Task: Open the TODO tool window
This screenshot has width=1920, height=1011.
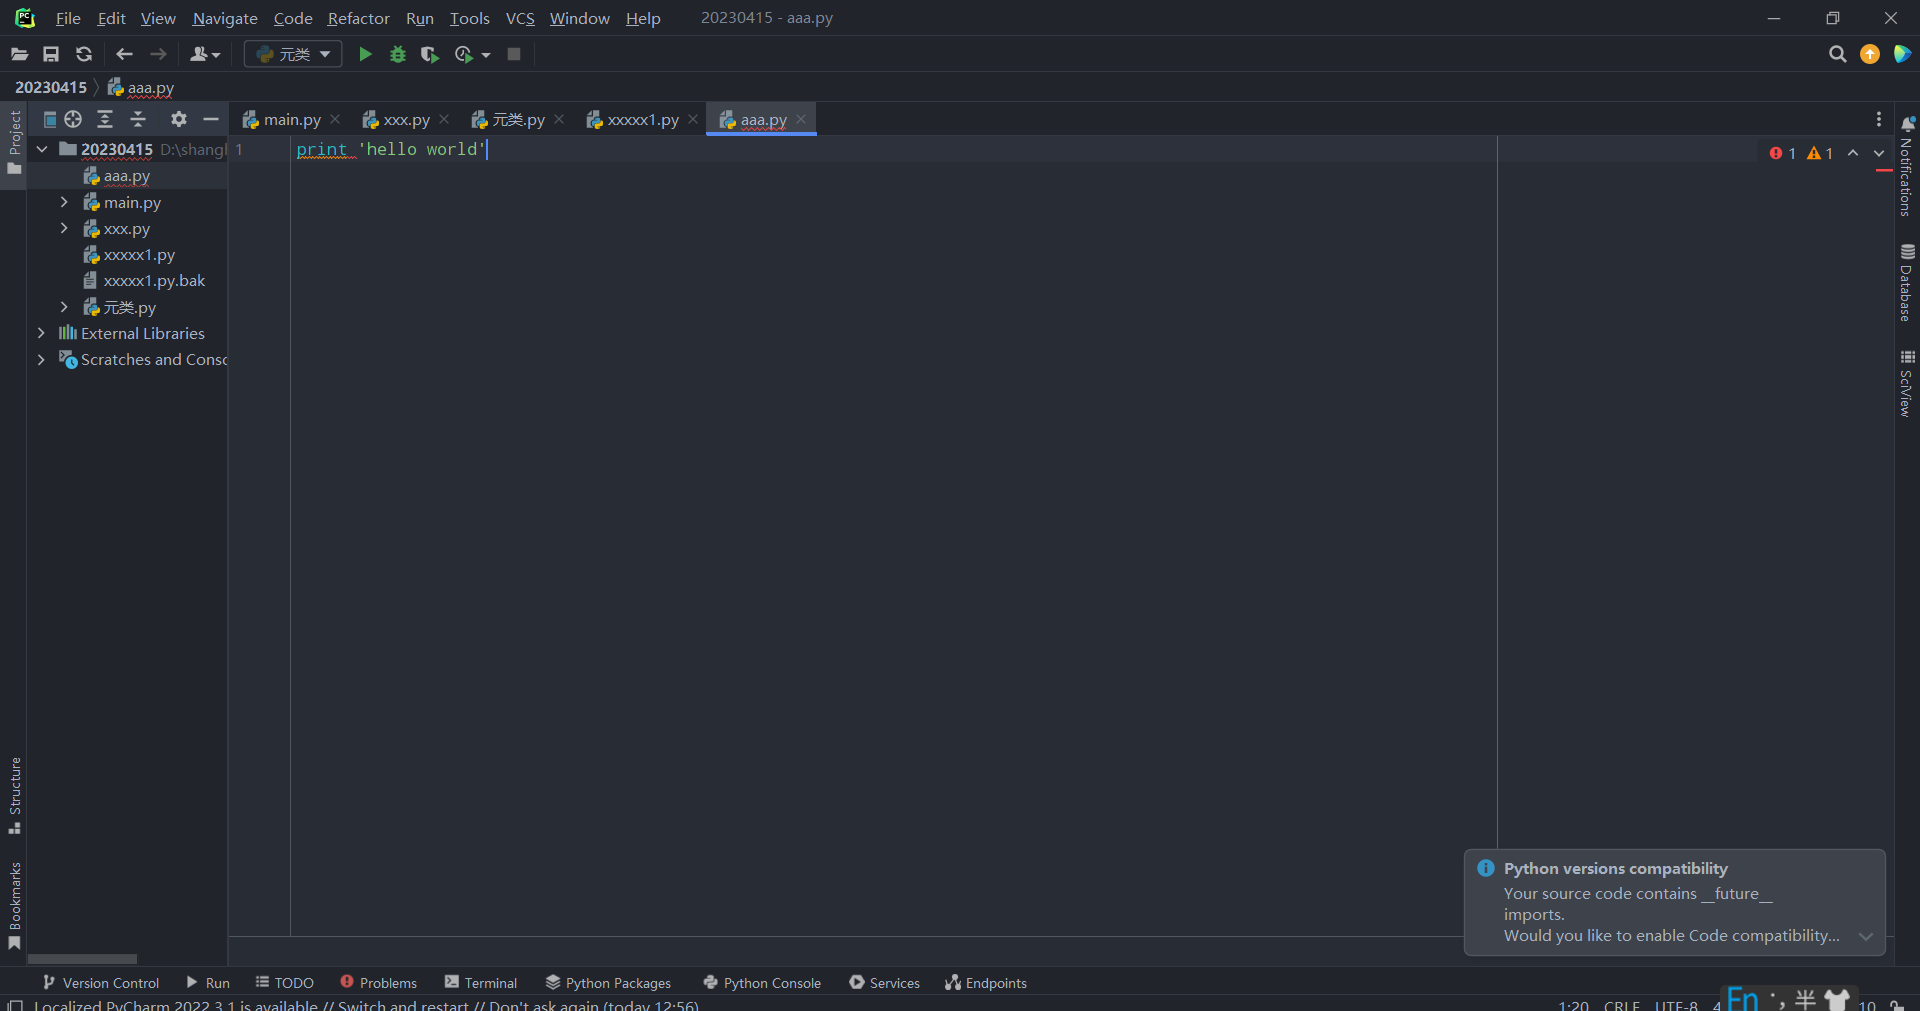Action: [x=285, y=983]
